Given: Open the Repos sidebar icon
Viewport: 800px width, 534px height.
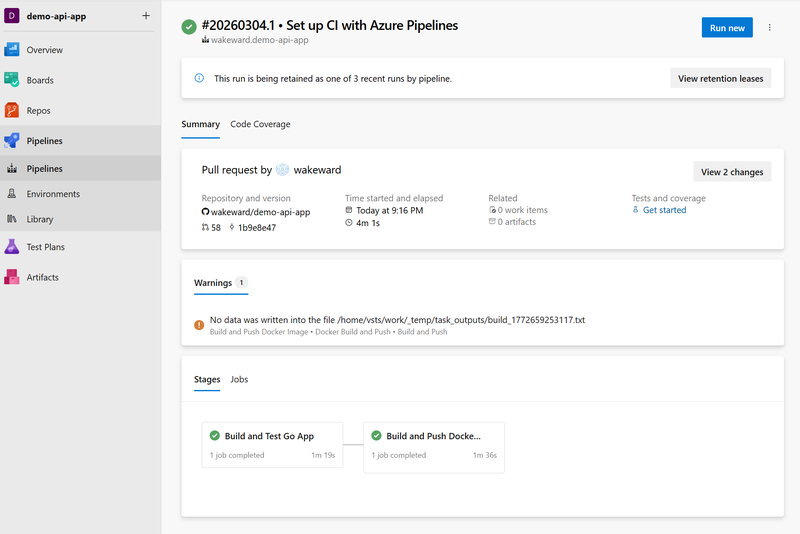Looking at the screenshot, I should (12, 111).
